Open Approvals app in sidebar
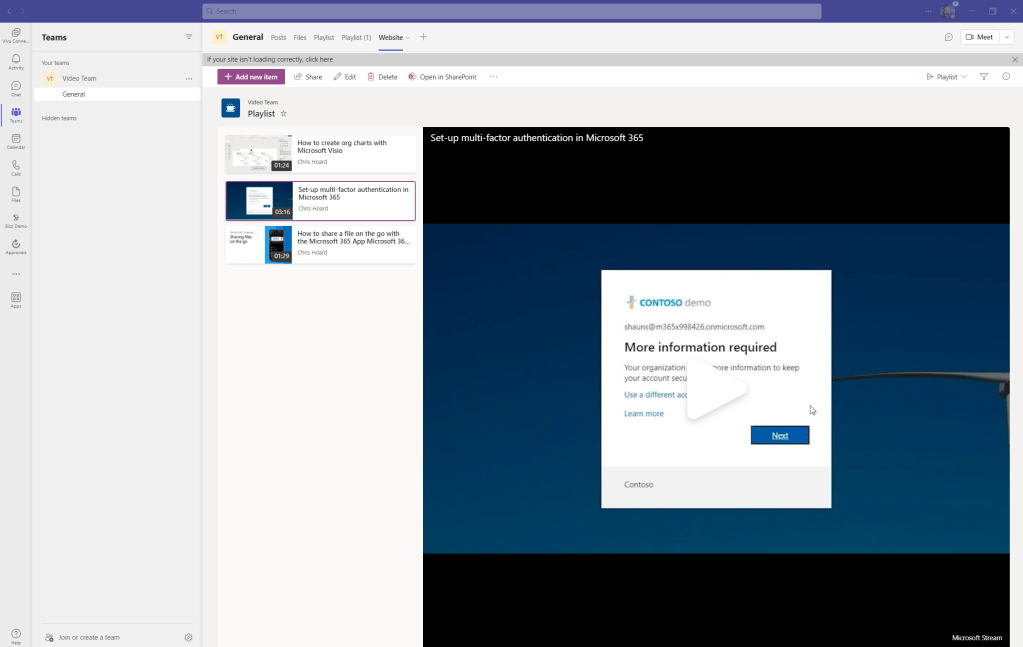Screen dimensions: 1023x647 (x=16, y=246)
